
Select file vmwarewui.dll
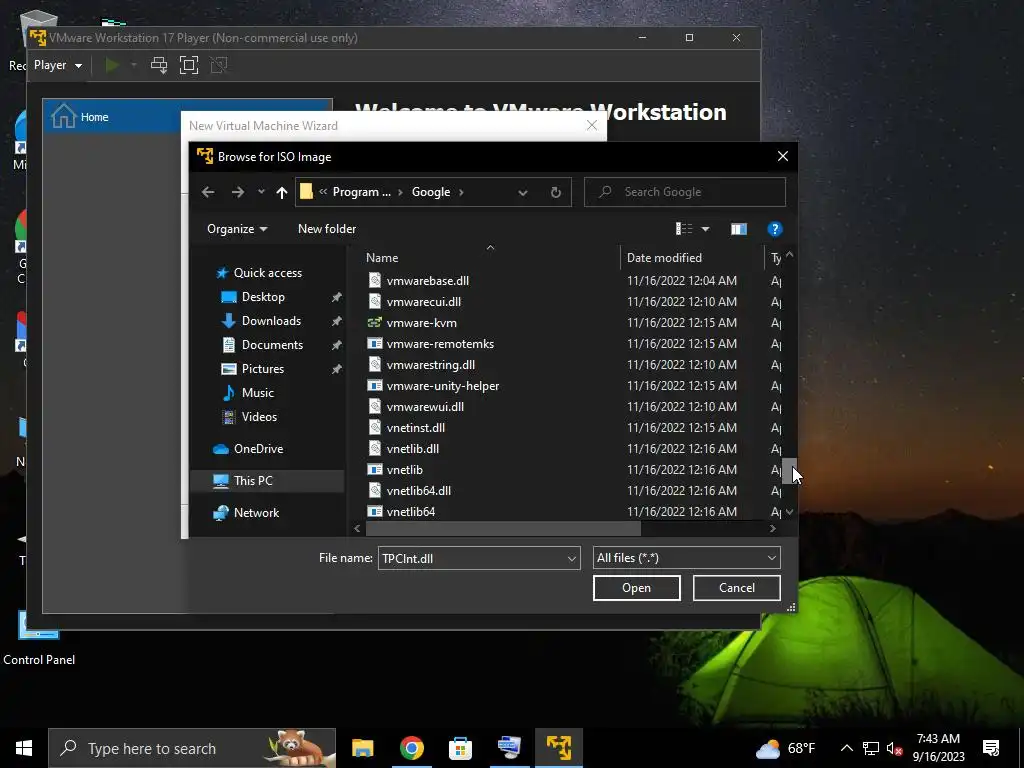425,407
